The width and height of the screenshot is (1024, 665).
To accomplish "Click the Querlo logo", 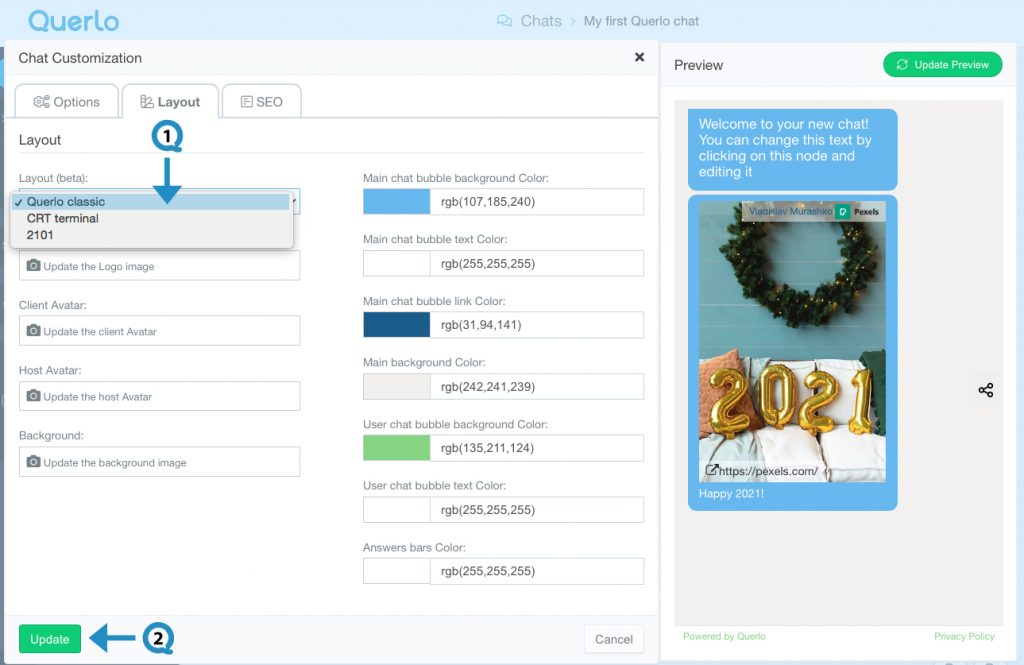I will pyautogui.click(x=74, y=21).
